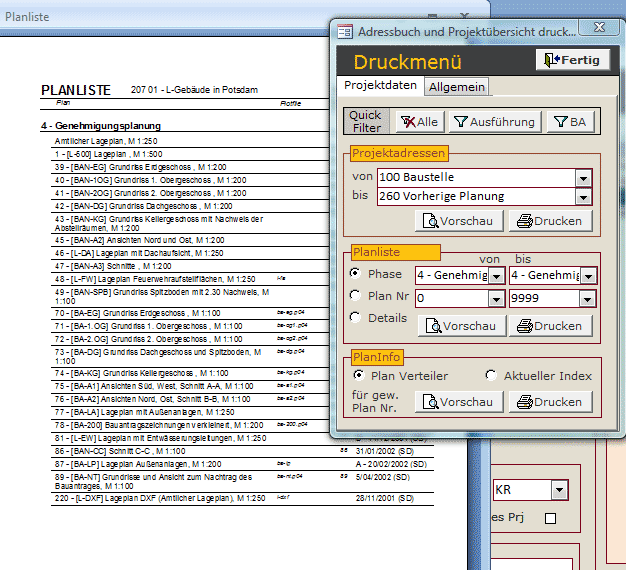Toggle the 'es Prj' checkbox in background form
Image resolution: width=626 pixels, height=570 pixels.
coord(551,519)
